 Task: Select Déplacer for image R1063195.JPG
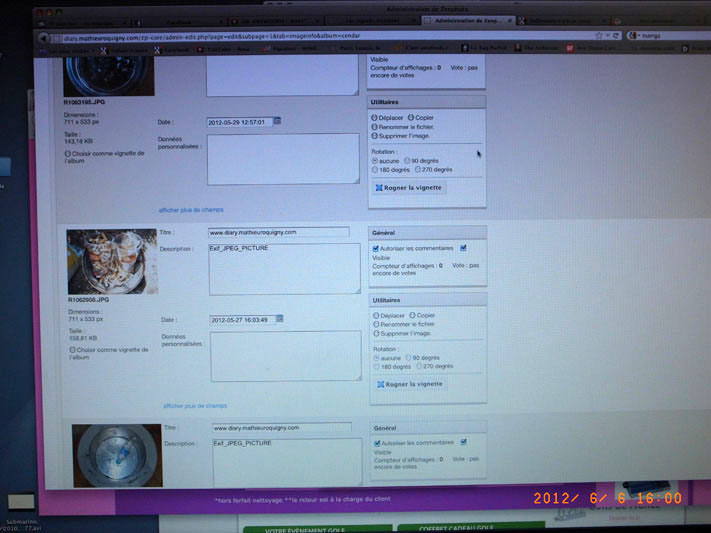[375, 117]
